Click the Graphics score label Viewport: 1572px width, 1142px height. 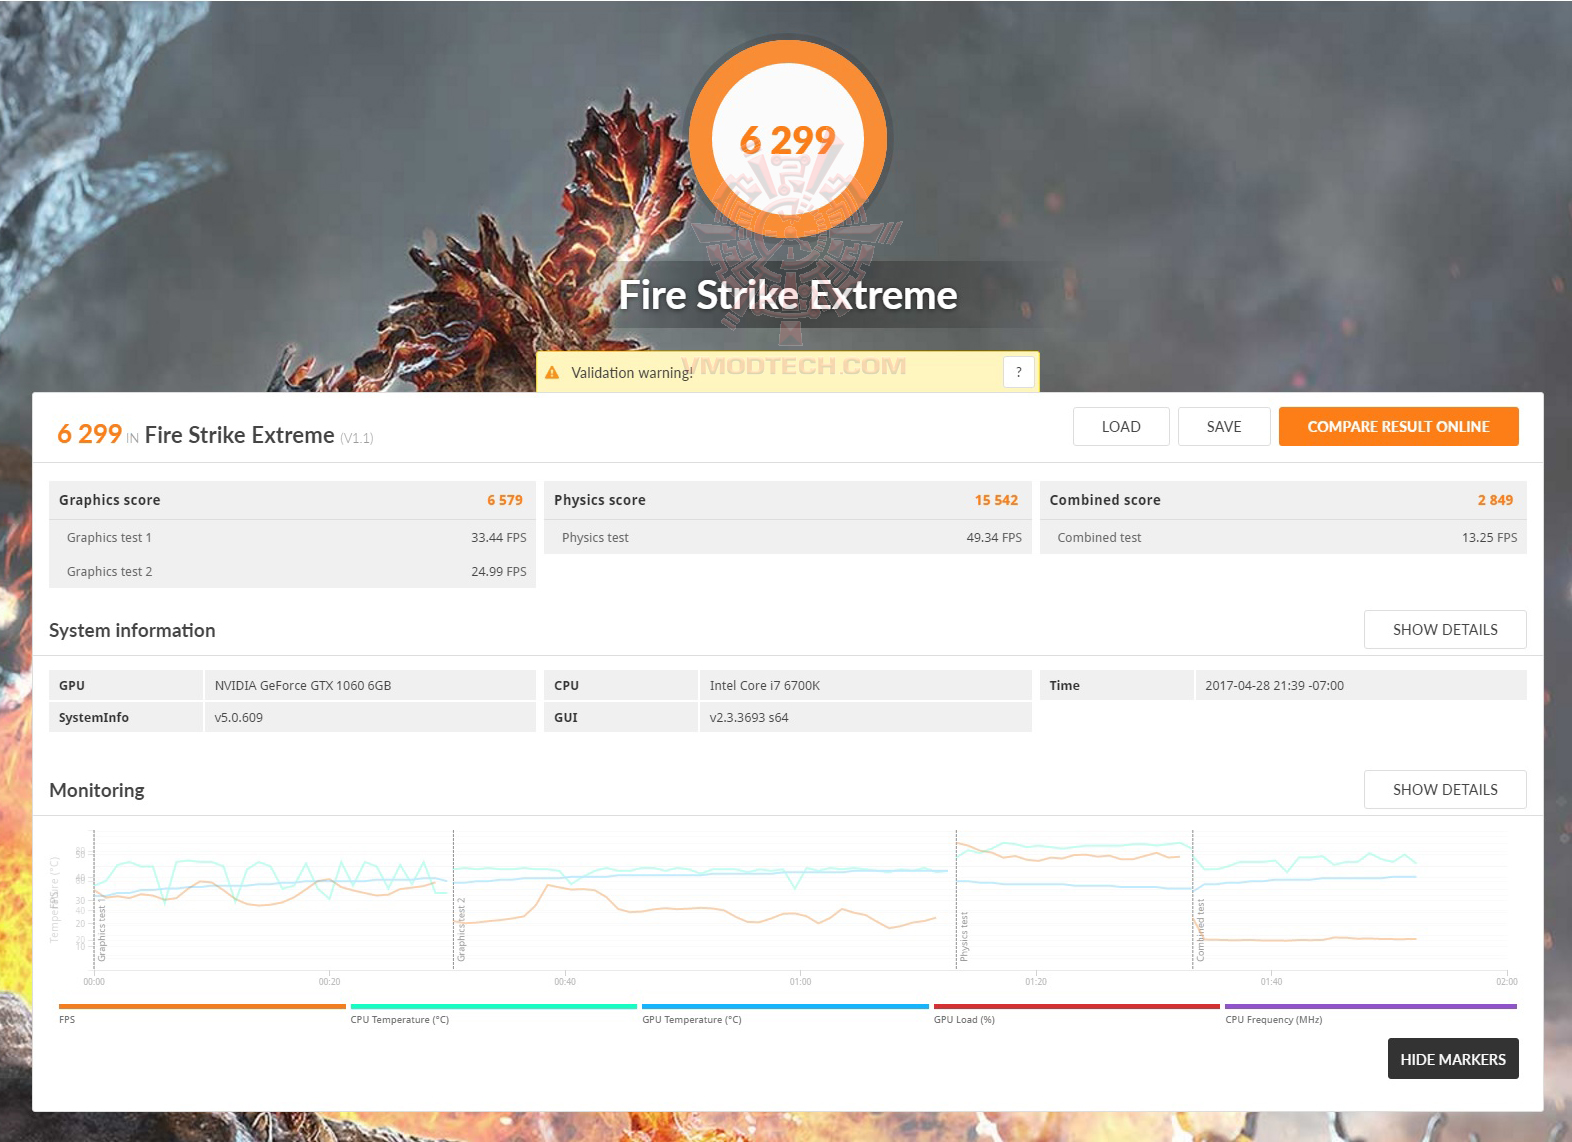coord(110,500)
